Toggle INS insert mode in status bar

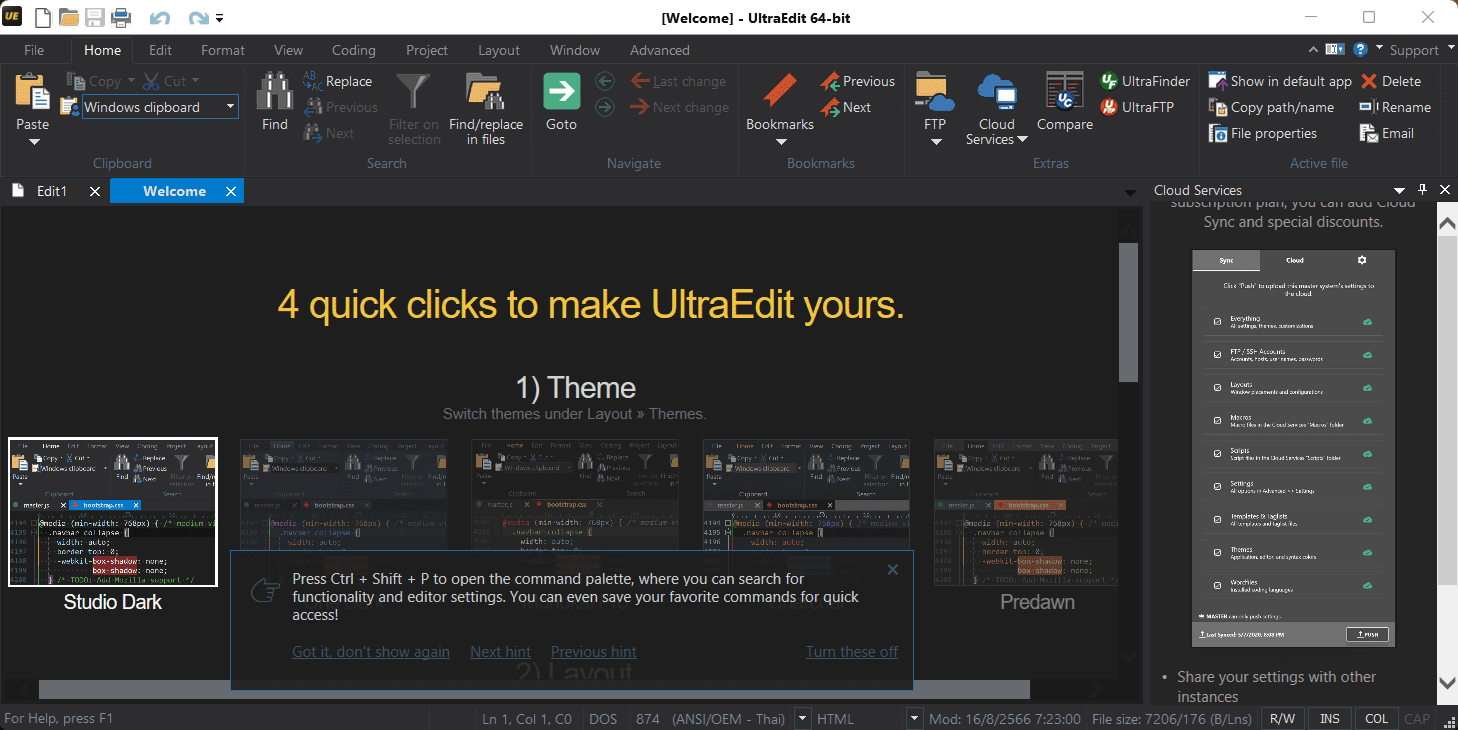coord(1330,719)
